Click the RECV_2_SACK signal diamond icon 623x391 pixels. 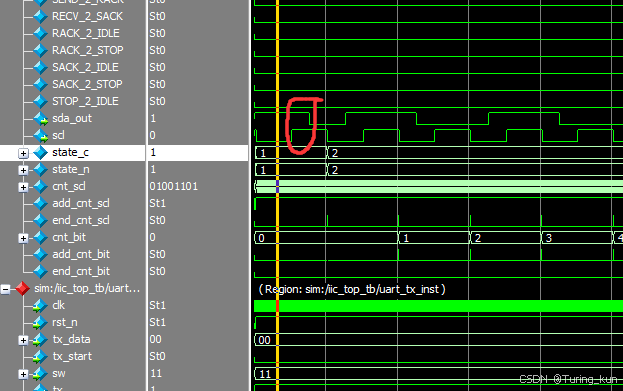(40, 16)
